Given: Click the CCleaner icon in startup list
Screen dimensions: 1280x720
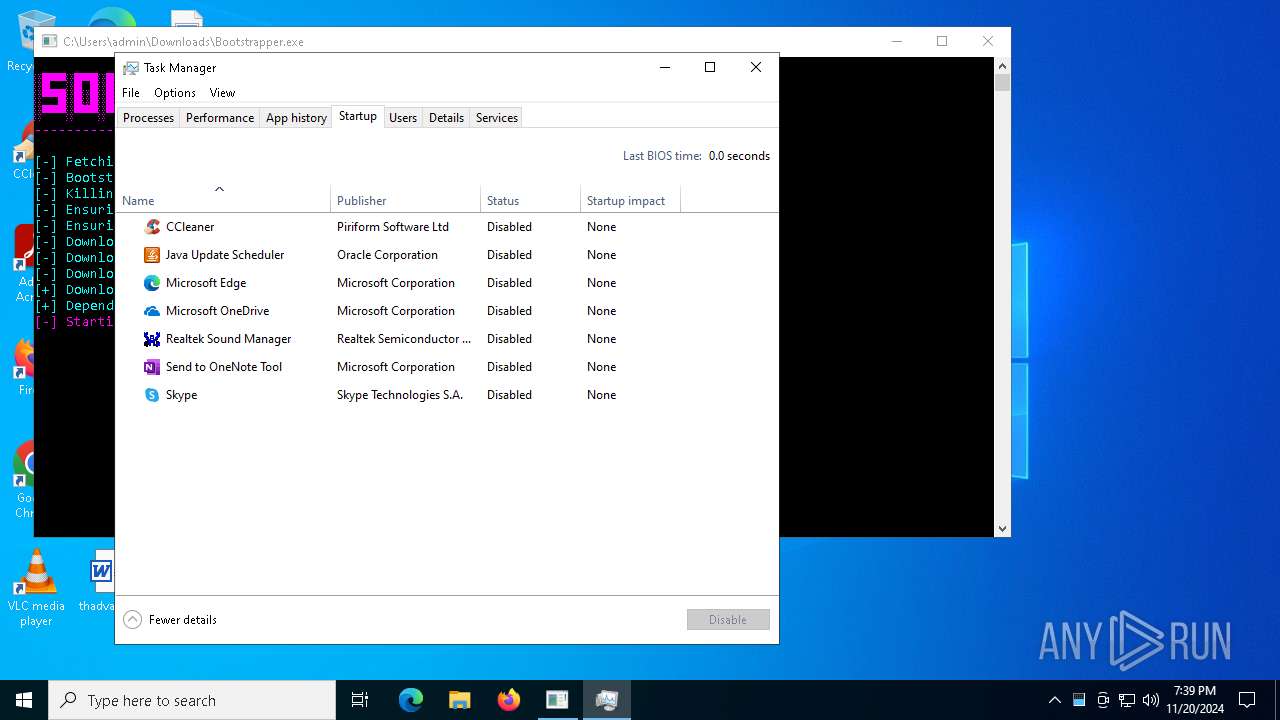Looking at the screenshot, I should [152, 227].
